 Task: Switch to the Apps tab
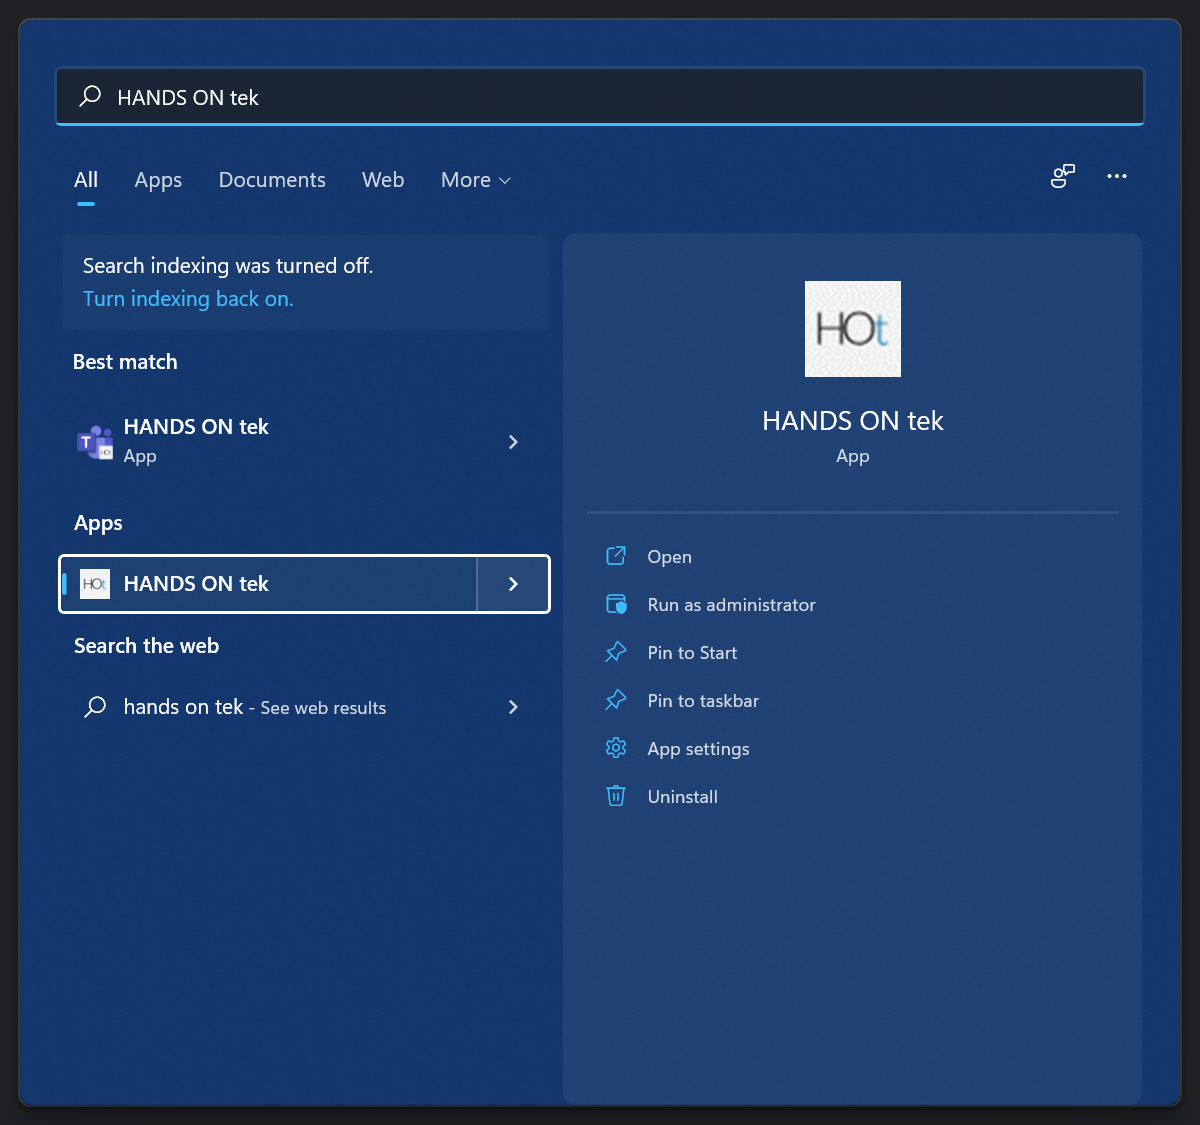point(158,180)
